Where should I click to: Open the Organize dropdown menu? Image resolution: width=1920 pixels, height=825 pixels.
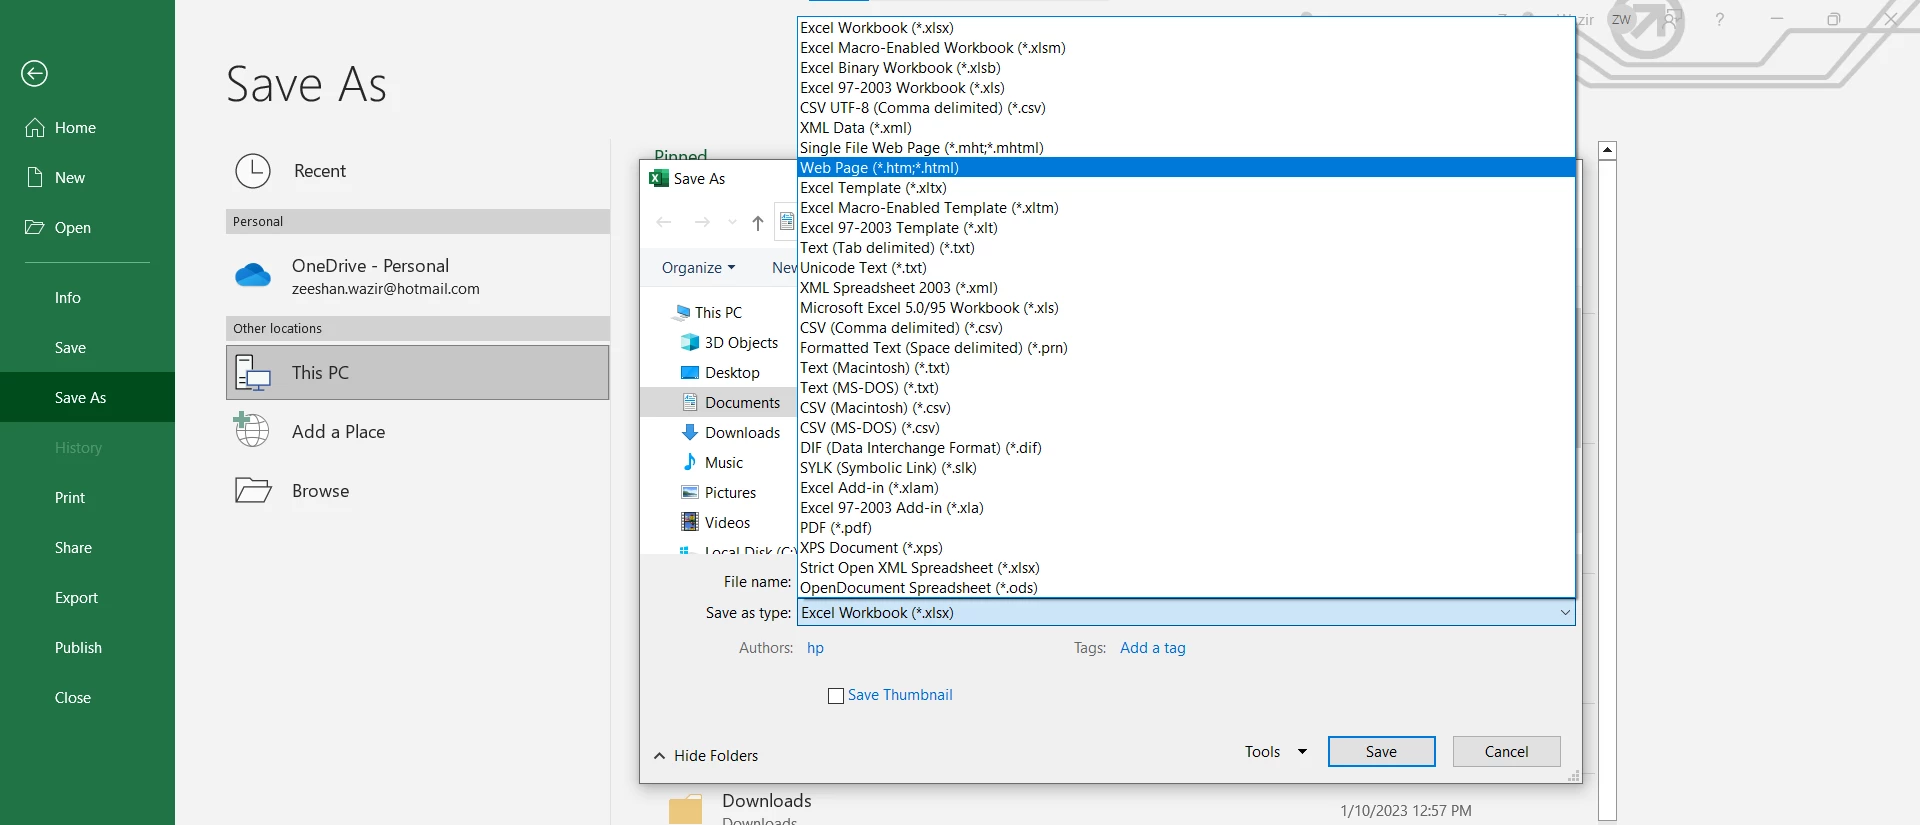tap(698, 268)
